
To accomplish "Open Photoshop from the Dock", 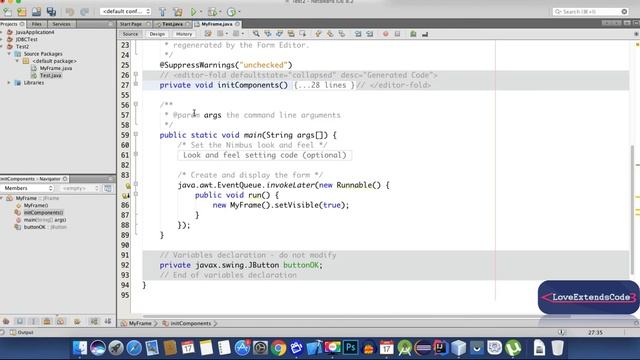I will (351, 348).
